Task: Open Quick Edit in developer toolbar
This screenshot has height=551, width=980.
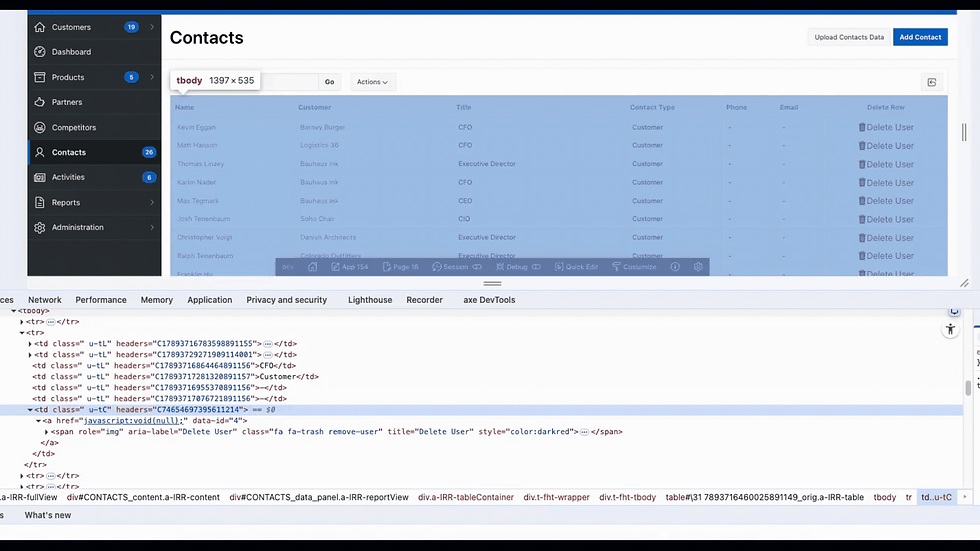Action: 576,267
